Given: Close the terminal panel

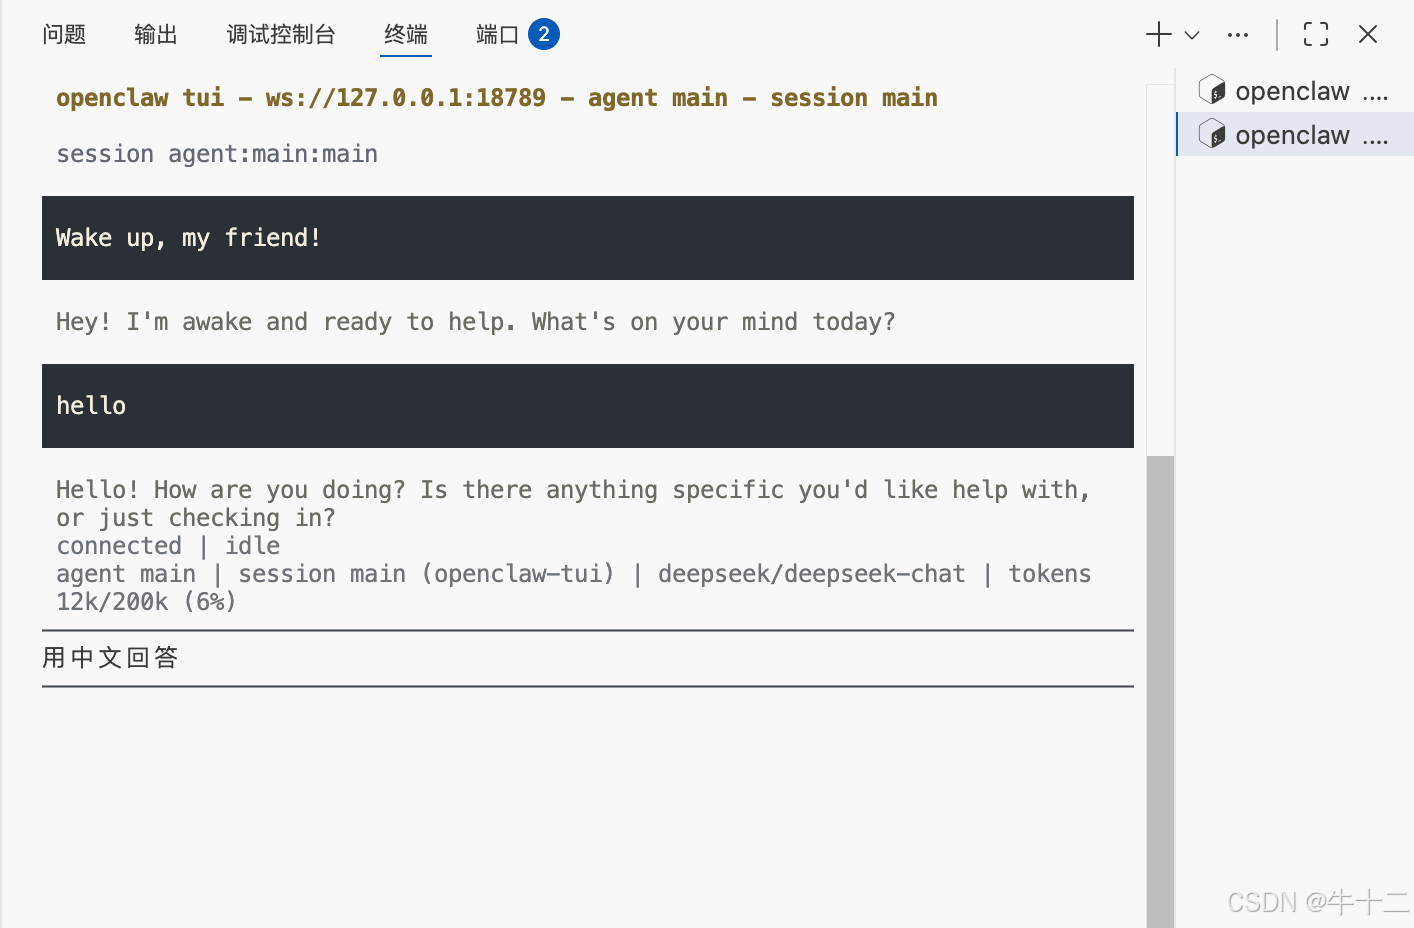Looking at the screenshot, I should click(1368, 35).
